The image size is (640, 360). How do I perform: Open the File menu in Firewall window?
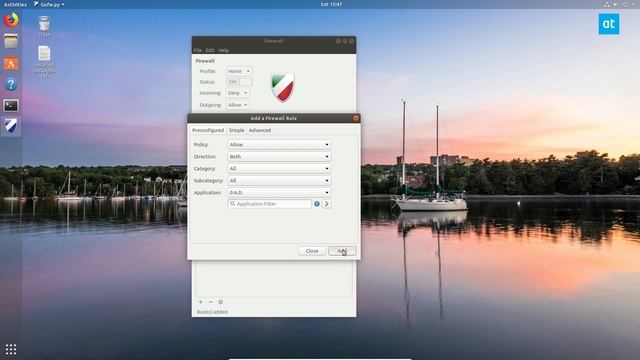(x=198, y=50)
